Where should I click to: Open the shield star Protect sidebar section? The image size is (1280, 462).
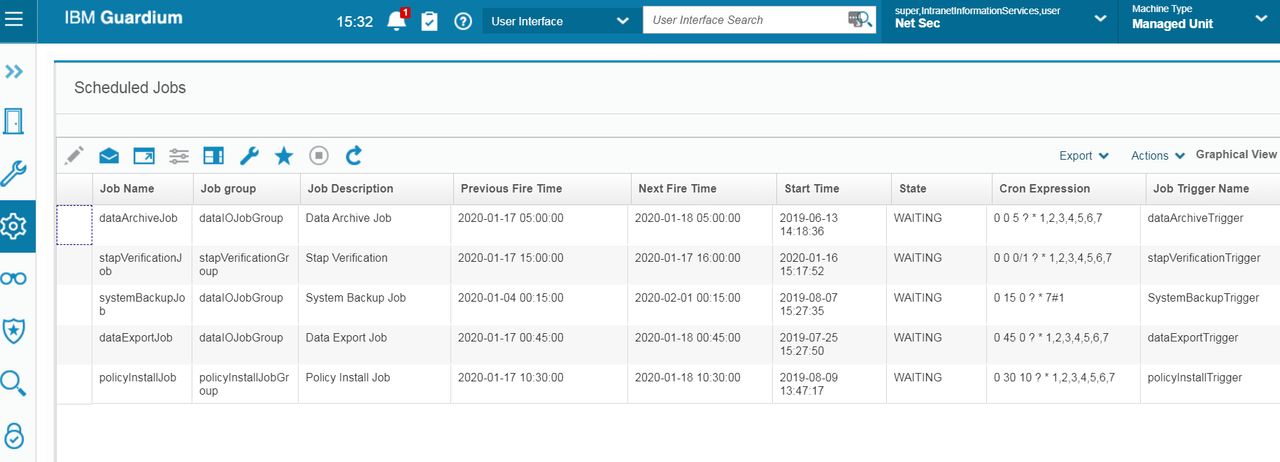coord(14,331)
